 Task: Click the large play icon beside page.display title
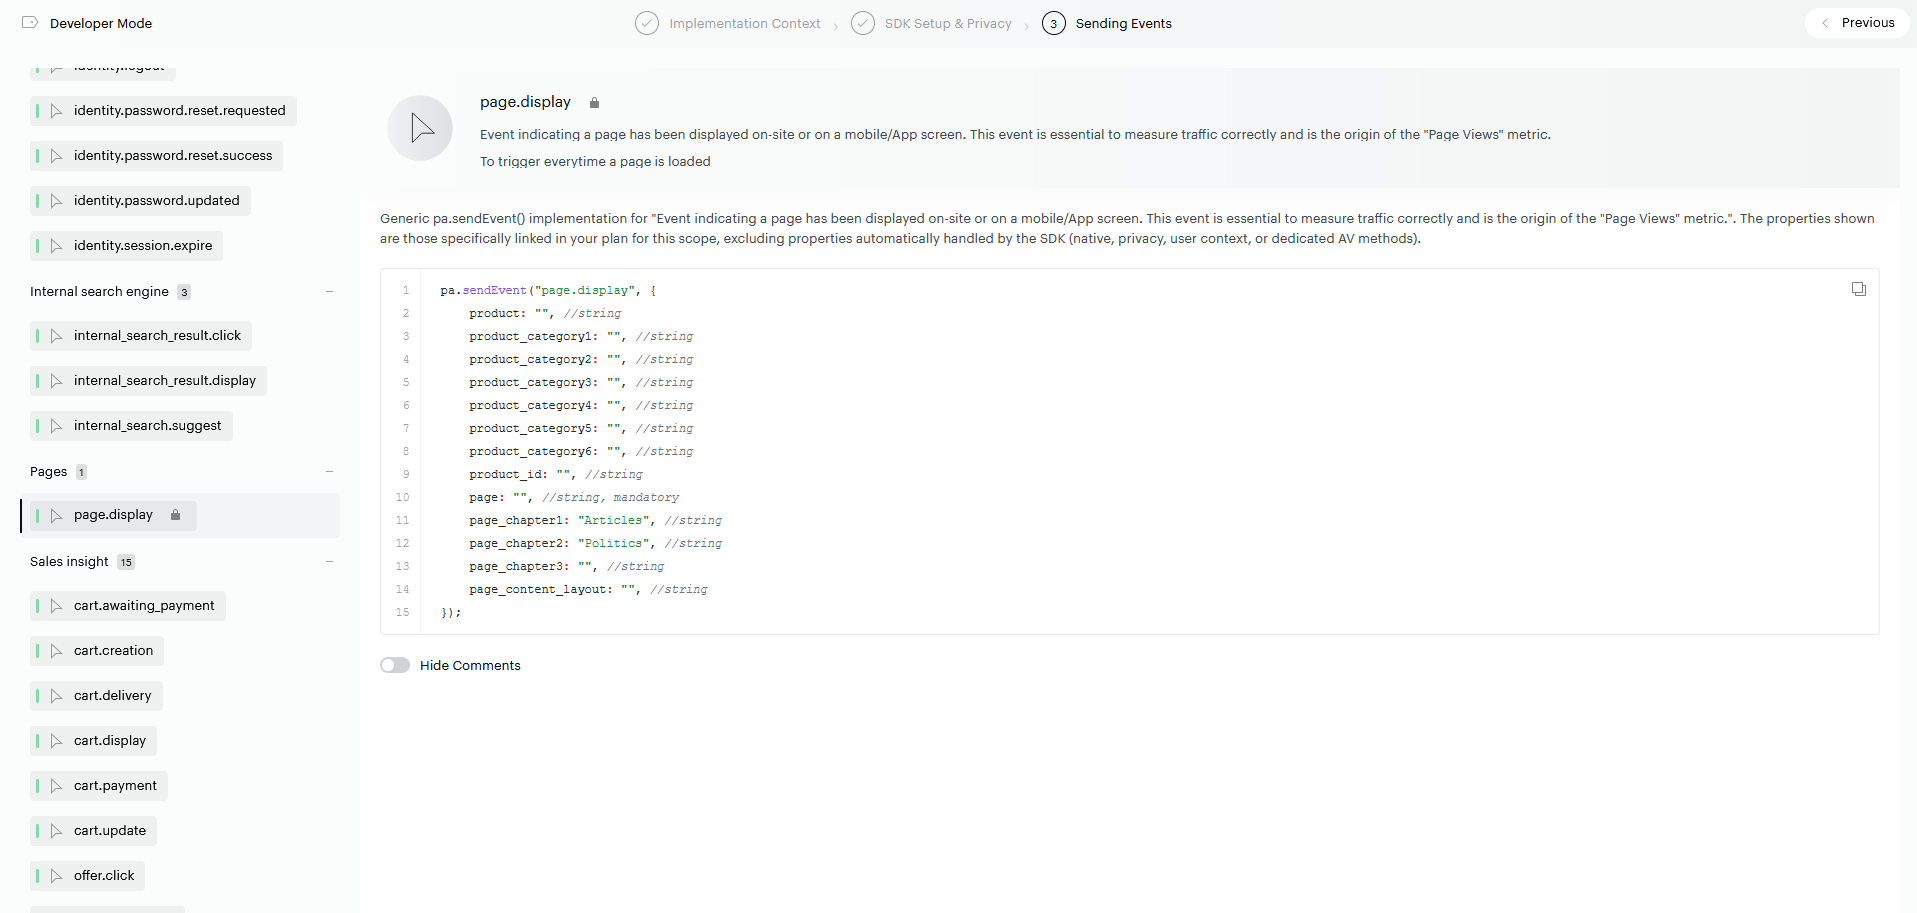pos(421,128)
